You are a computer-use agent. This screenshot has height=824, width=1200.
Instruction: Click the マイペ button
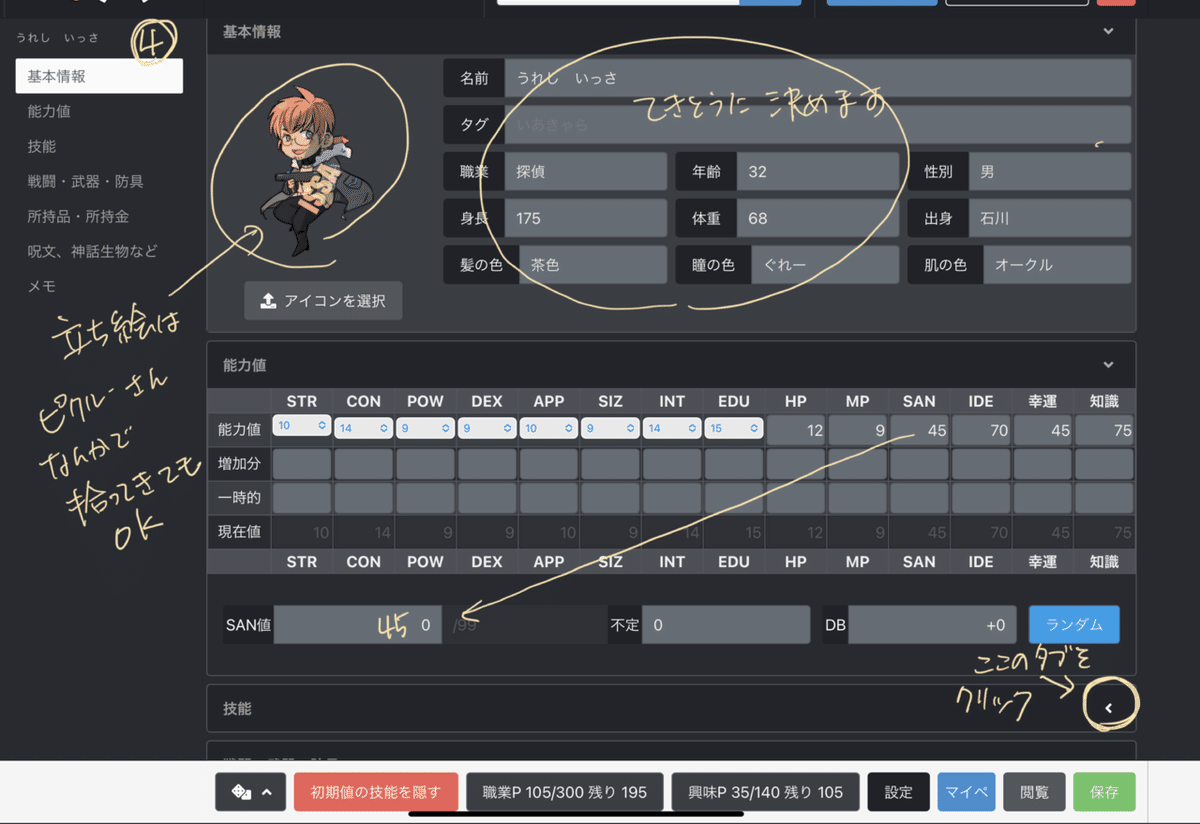[966, 791]
